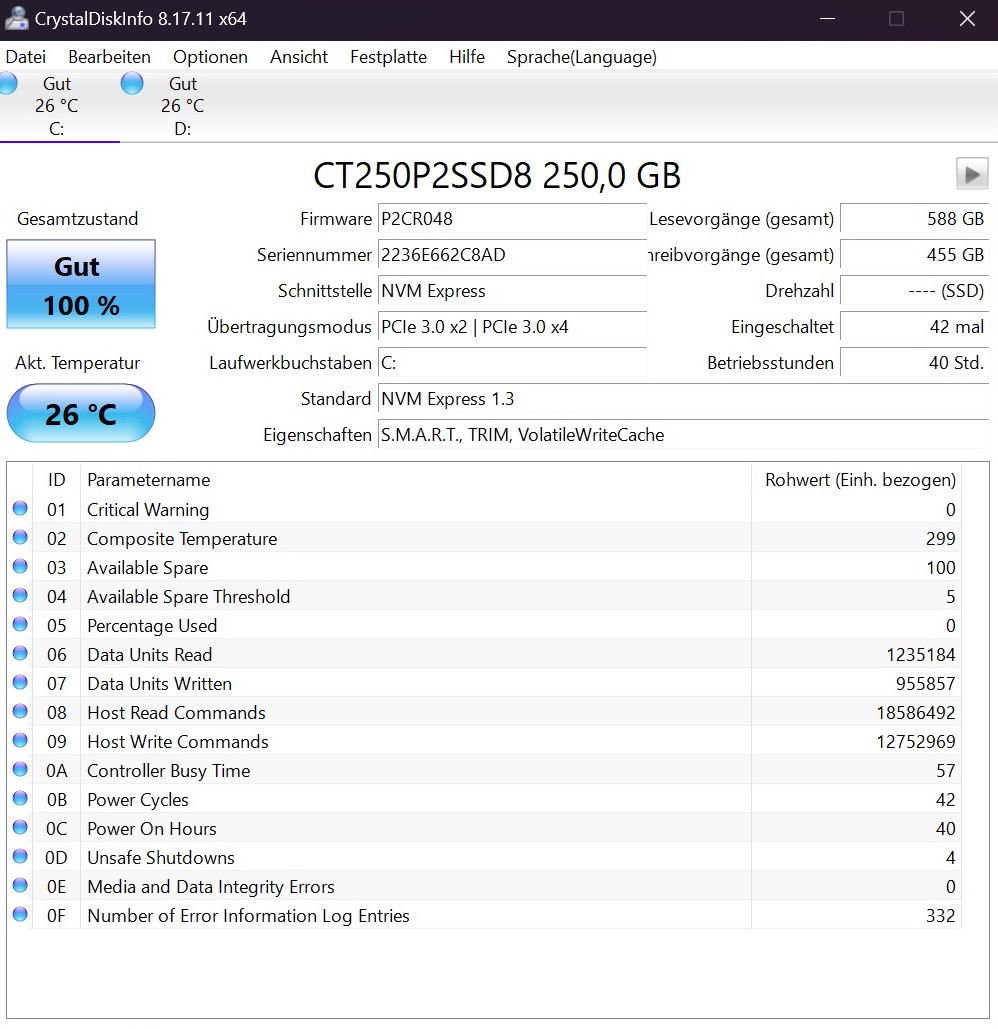
Task: Open the Optionen menu
Action: (210, 57)
